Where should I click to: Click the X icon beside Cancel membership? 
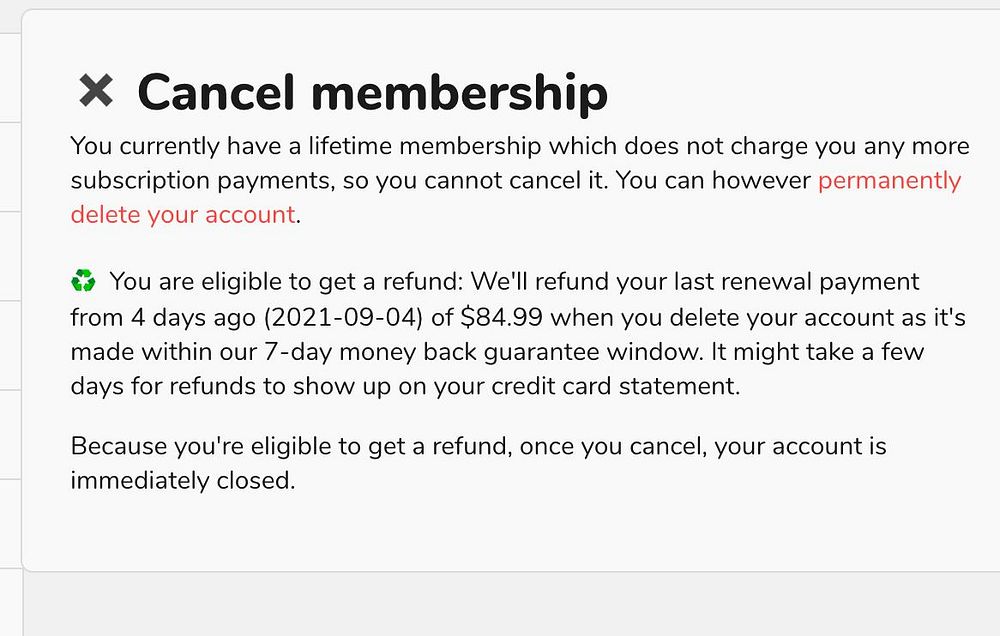pyautogui.click(x=96, y=92)
